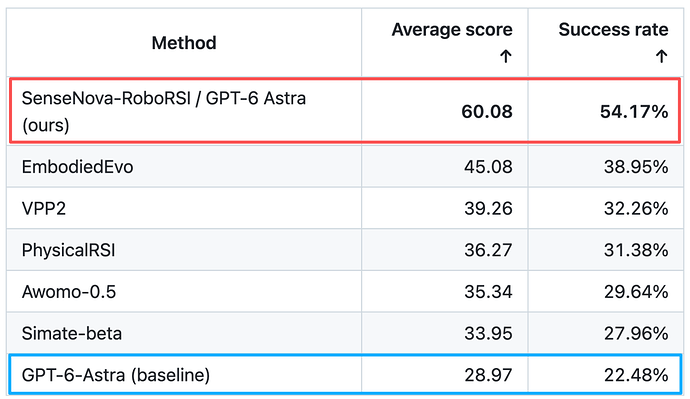Click the Success rate header text

coord(613,29)
